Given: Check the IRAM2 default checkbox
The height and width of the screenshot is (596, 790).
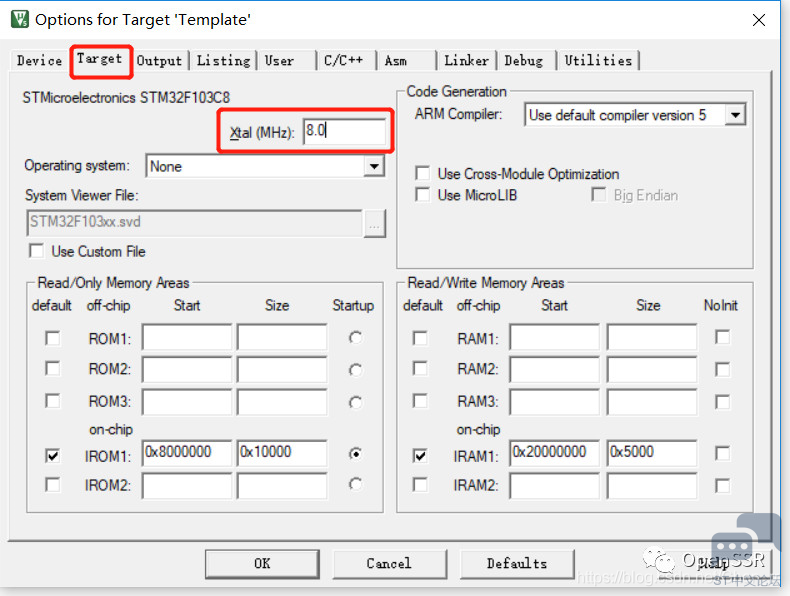Looking at the screenshot, I should pos(420,485).
